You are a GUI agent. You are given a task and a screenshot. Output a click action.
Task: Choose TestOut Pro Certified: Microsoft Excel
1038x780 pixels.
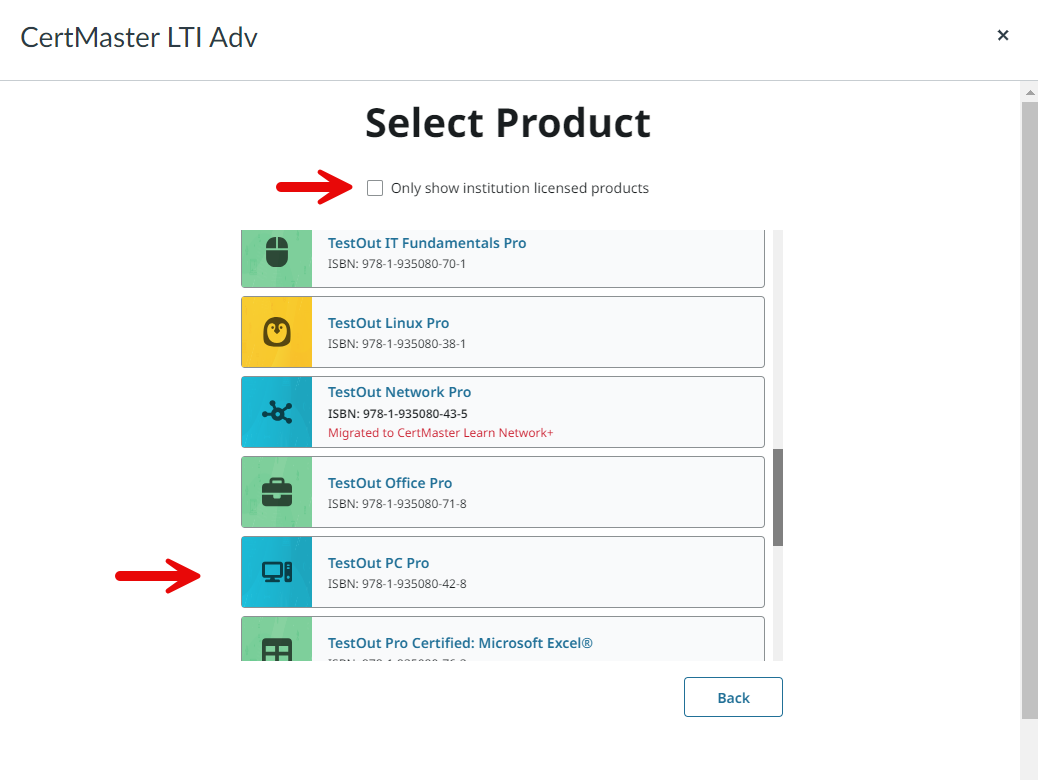click(x=460, y=643)
